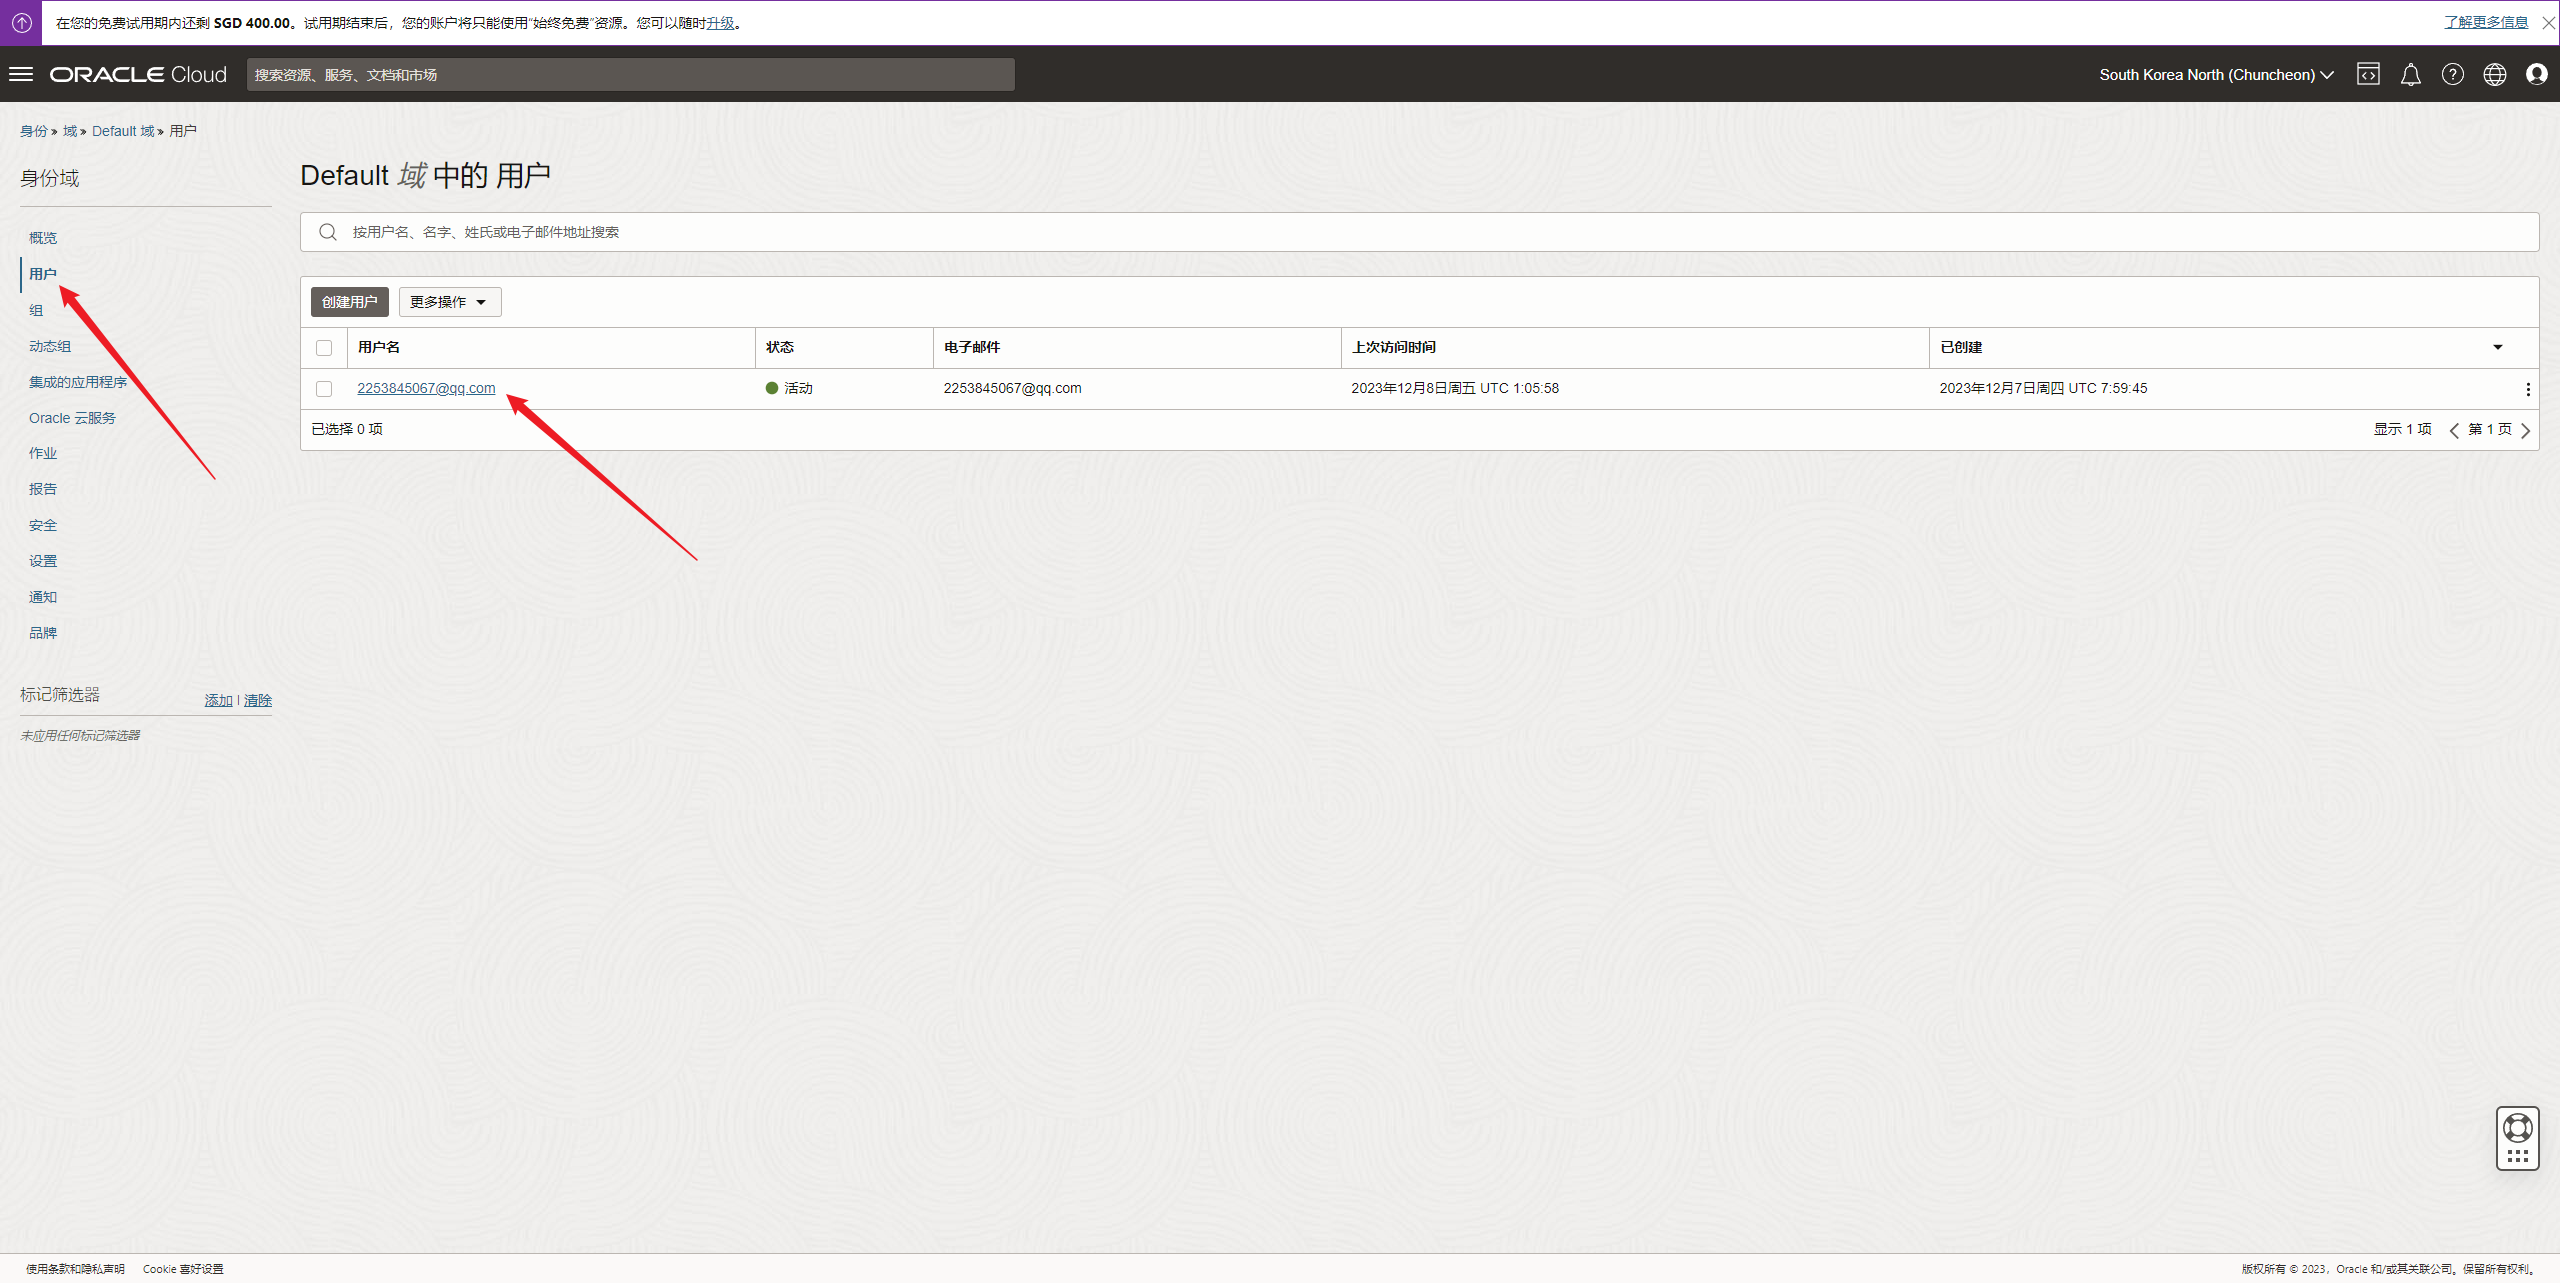Click the next page arrow
This screenshot has width=2560, height=1283.
point(2526,430)
